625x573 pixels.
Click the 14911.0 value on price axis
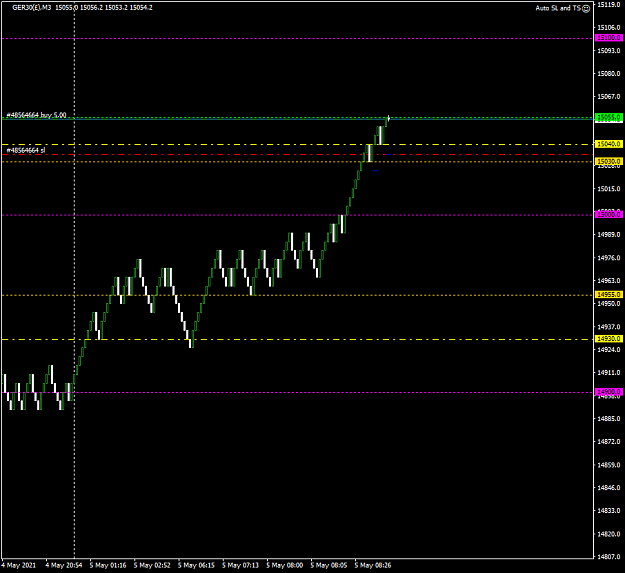click(609, 373)
